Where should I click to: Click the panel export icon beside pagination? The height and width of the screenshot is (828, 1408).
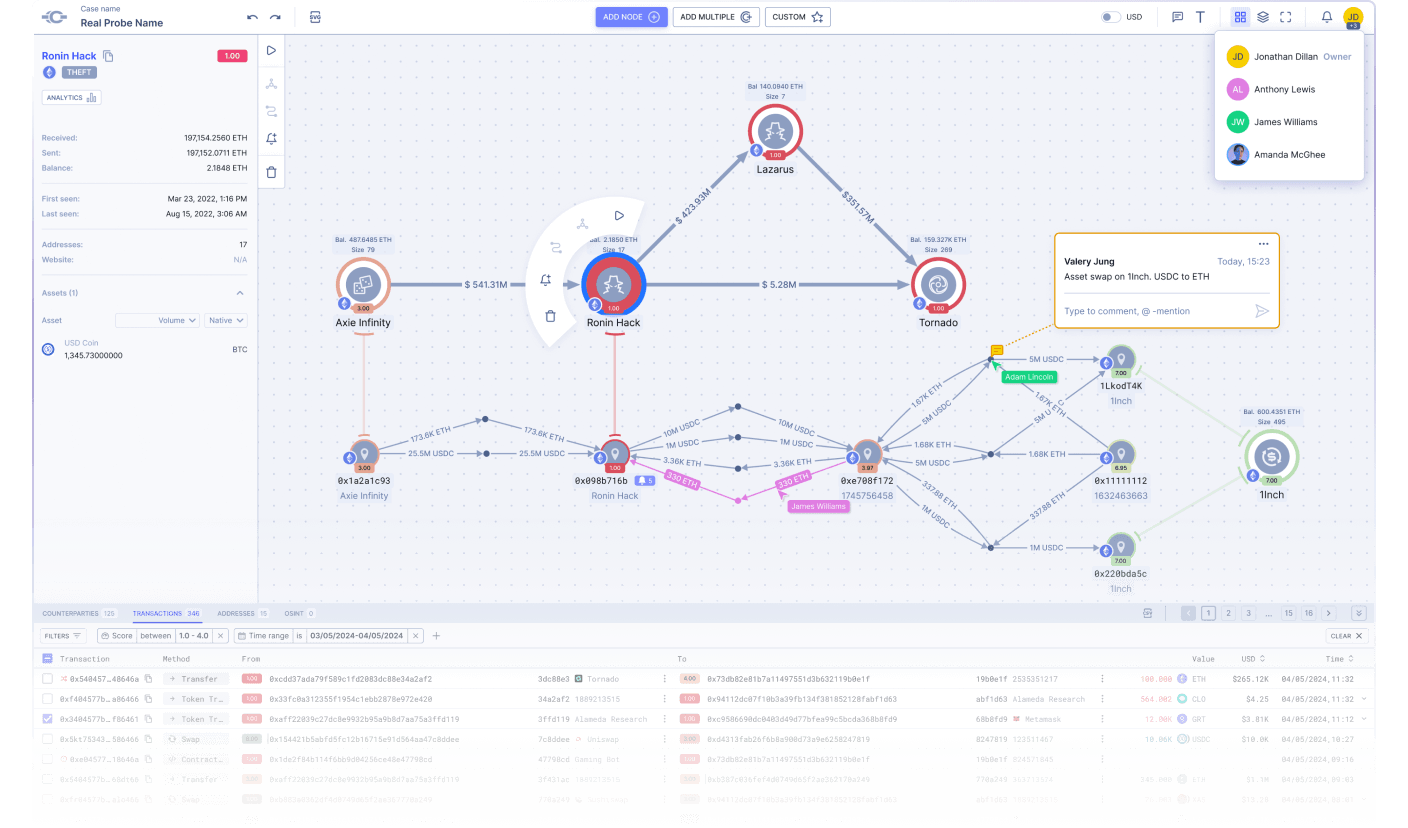(1148, 613)
